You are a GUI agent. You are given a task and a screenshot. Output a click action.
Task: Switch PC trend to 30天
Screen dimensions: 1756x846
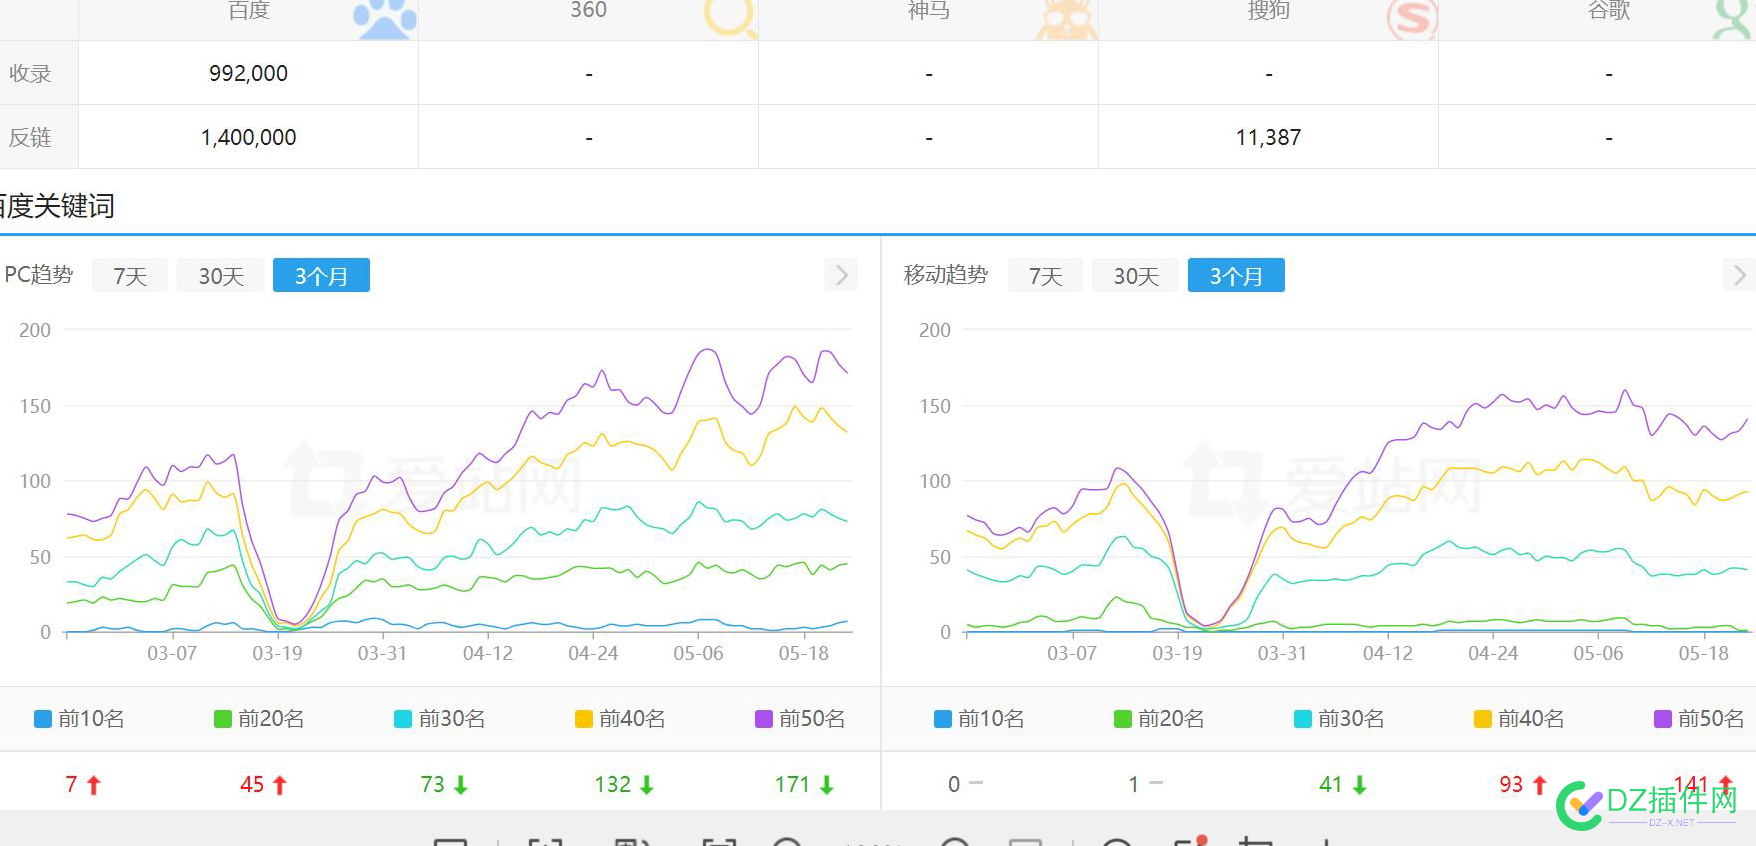coord(221,276)
